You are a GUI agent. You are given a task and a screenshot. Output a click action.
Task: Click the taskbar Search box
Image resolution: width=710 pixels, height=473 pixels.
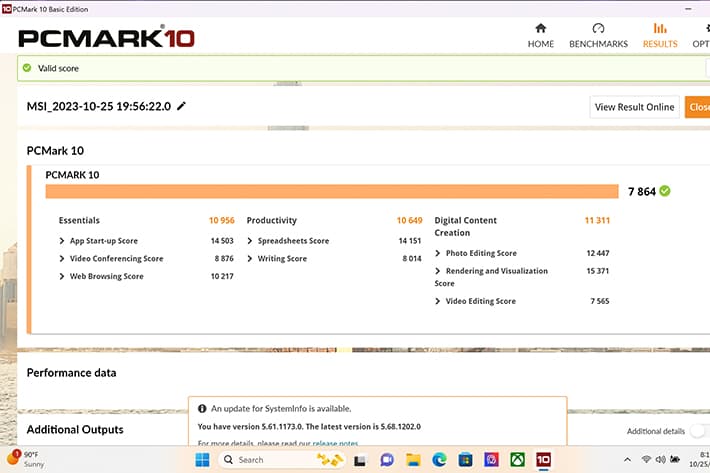(282, 460)
